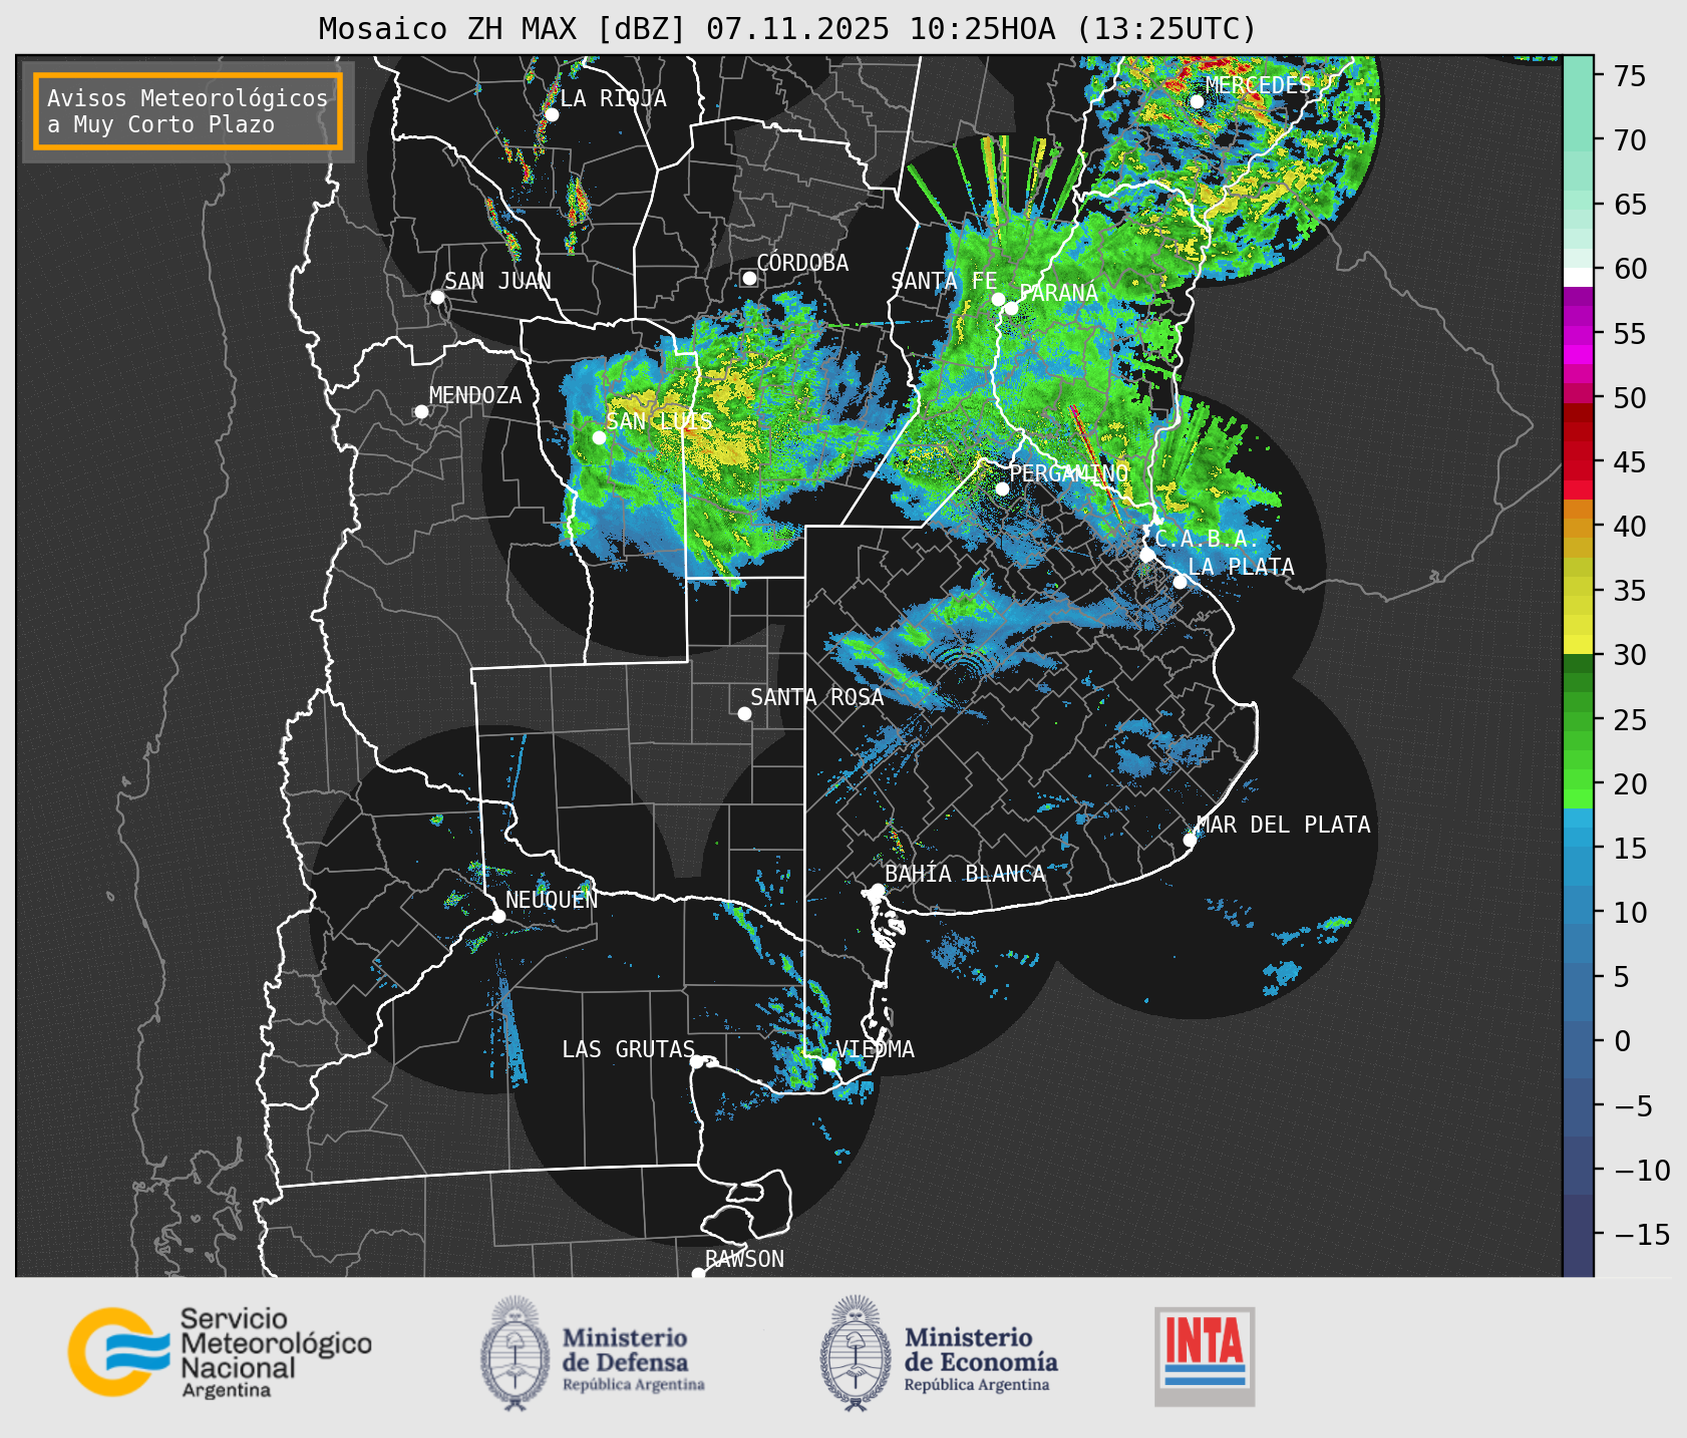Click the La Plata city marker dot

coord(1180,582)
